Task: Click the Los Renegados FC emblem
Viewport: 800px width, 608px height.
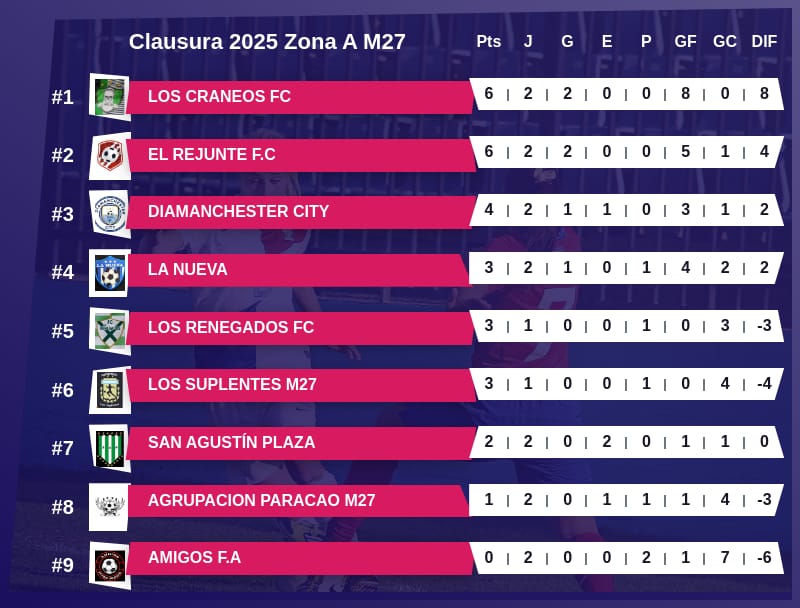Action: click(110, 330)
